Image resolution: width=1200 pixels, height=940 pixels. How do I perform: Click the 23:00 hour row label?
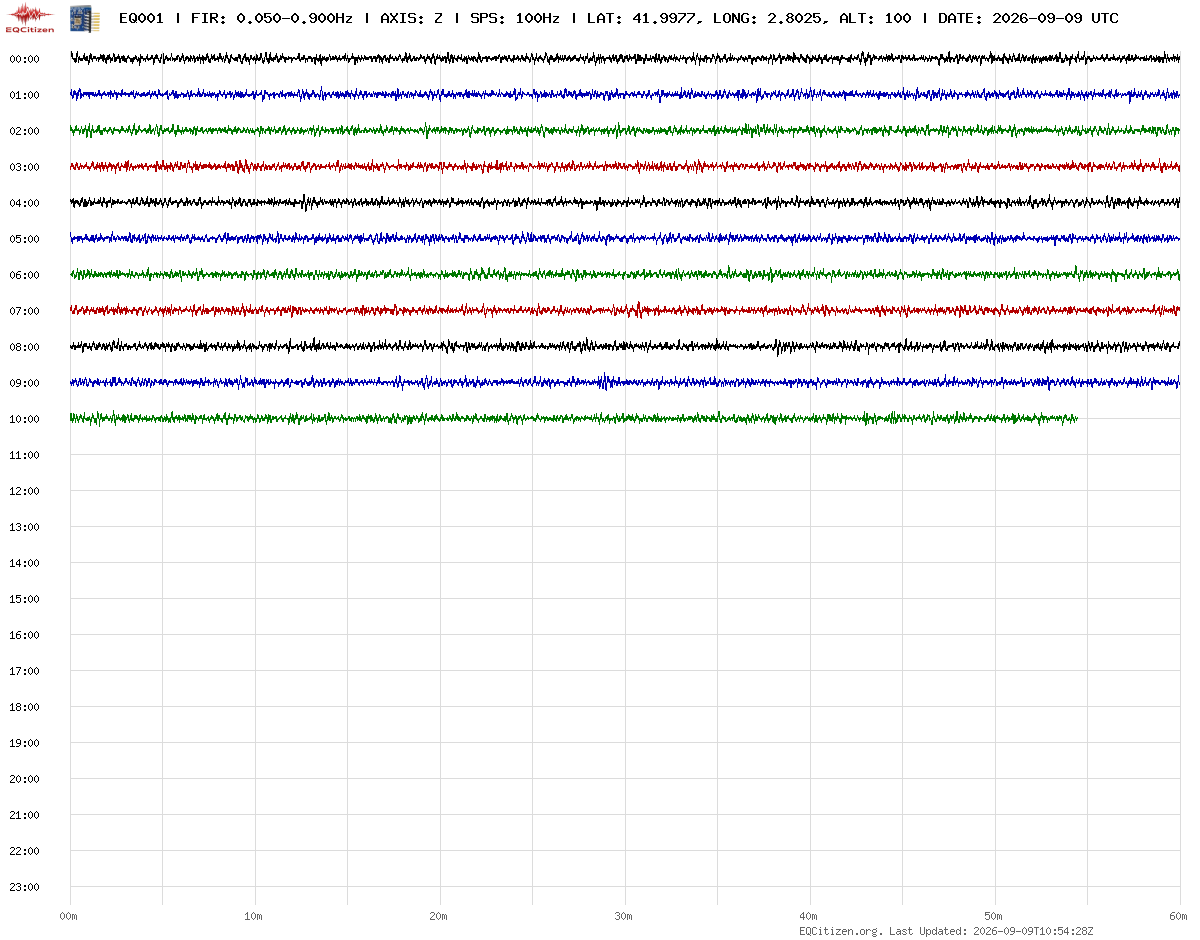(x=24, y=887)
